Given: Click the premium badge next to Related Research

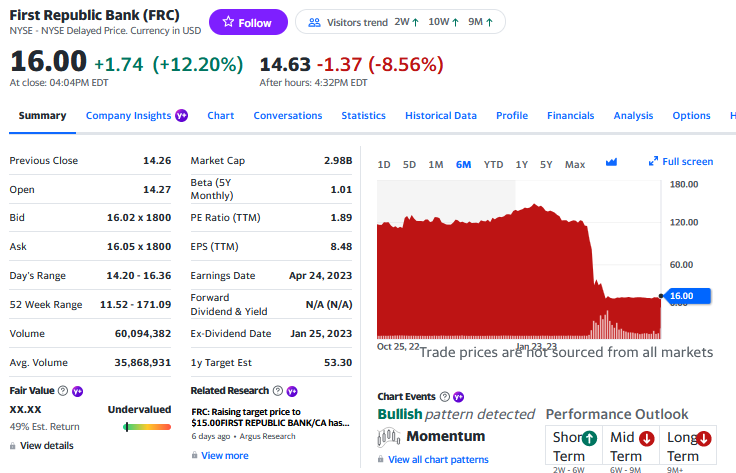Looking at the screenshot, I should pos(292,391).
